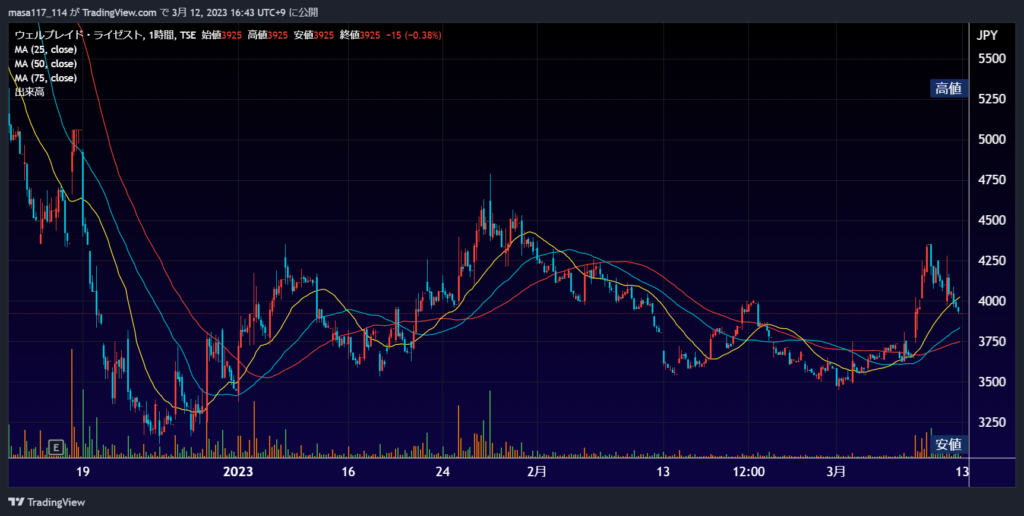Click the TradingView logo at bottom
The image size is (1024, 516).
pos(46,502)
